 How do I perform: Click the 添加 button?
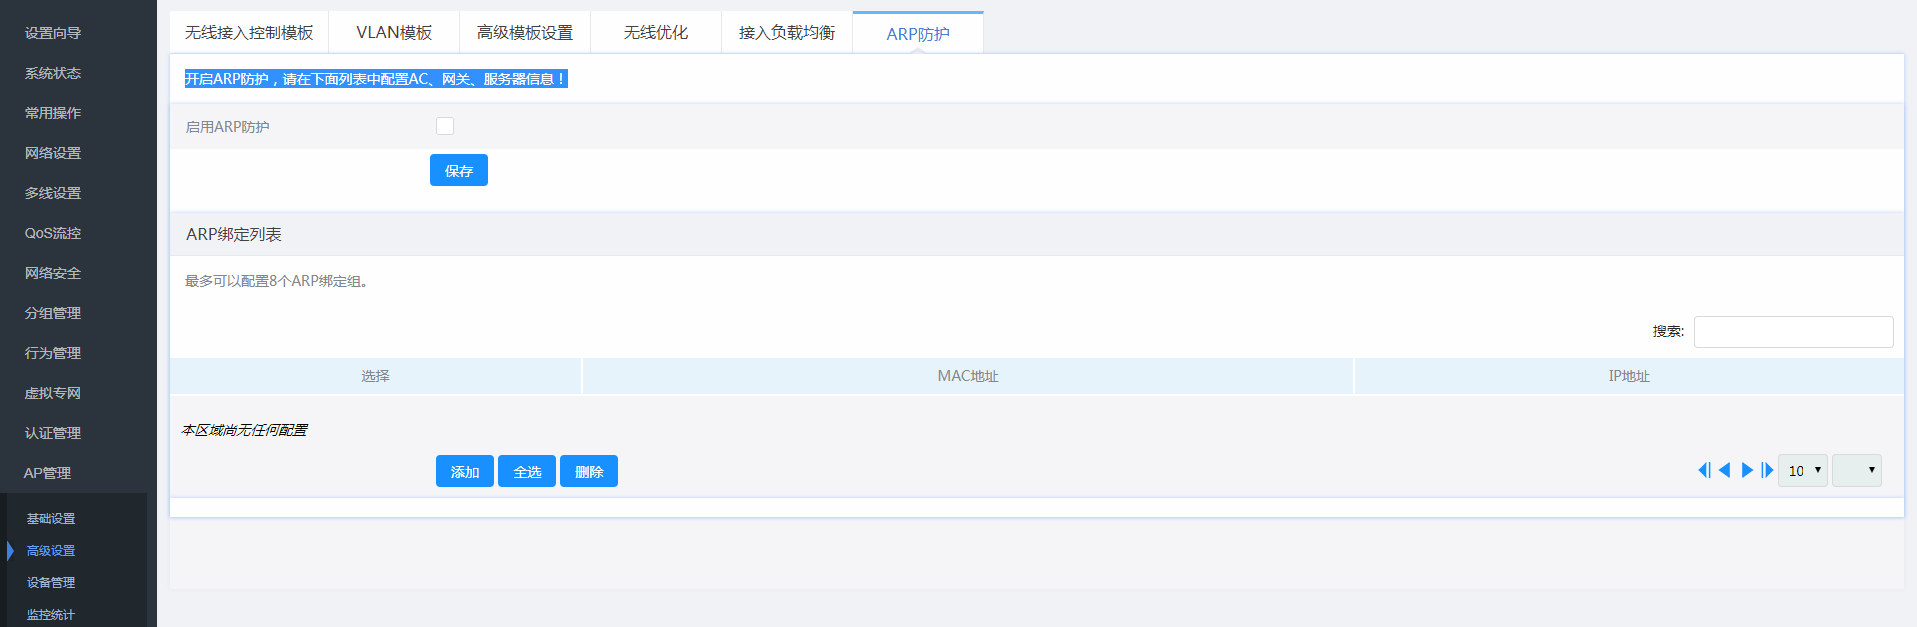point(465,471)
